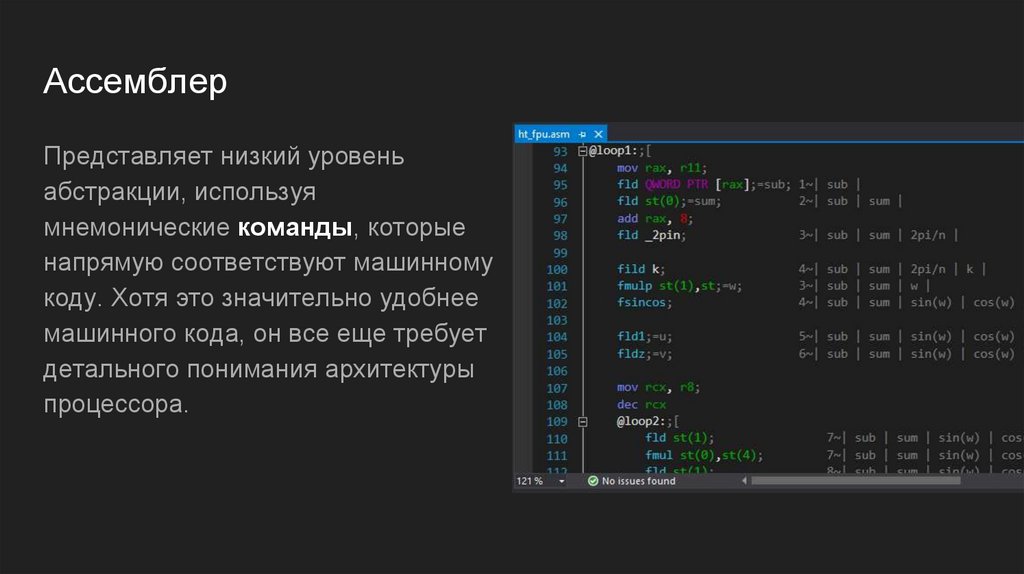Click the 'fild k;' instruction

coord(641,269)
